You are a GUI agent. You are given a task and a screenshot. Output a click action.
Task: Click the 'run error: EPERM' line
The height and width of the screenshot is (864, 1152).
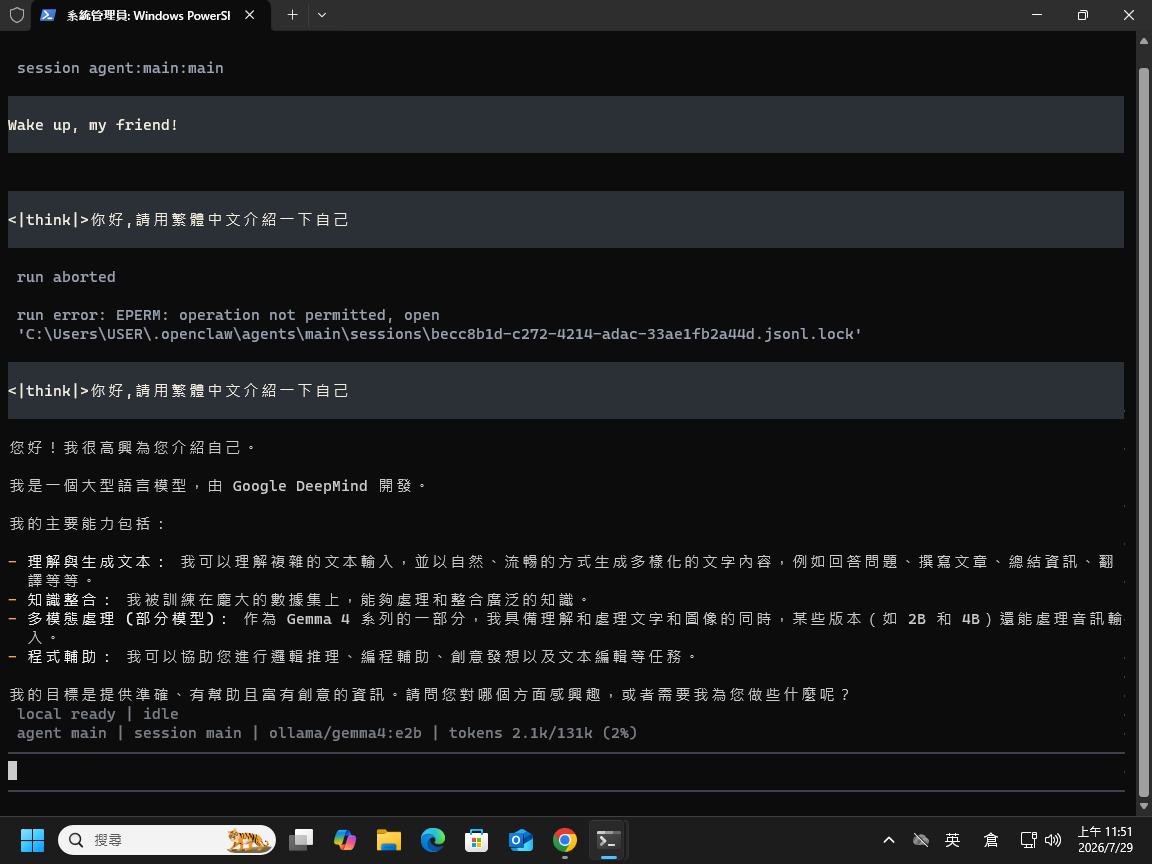[x=228, y=315]
